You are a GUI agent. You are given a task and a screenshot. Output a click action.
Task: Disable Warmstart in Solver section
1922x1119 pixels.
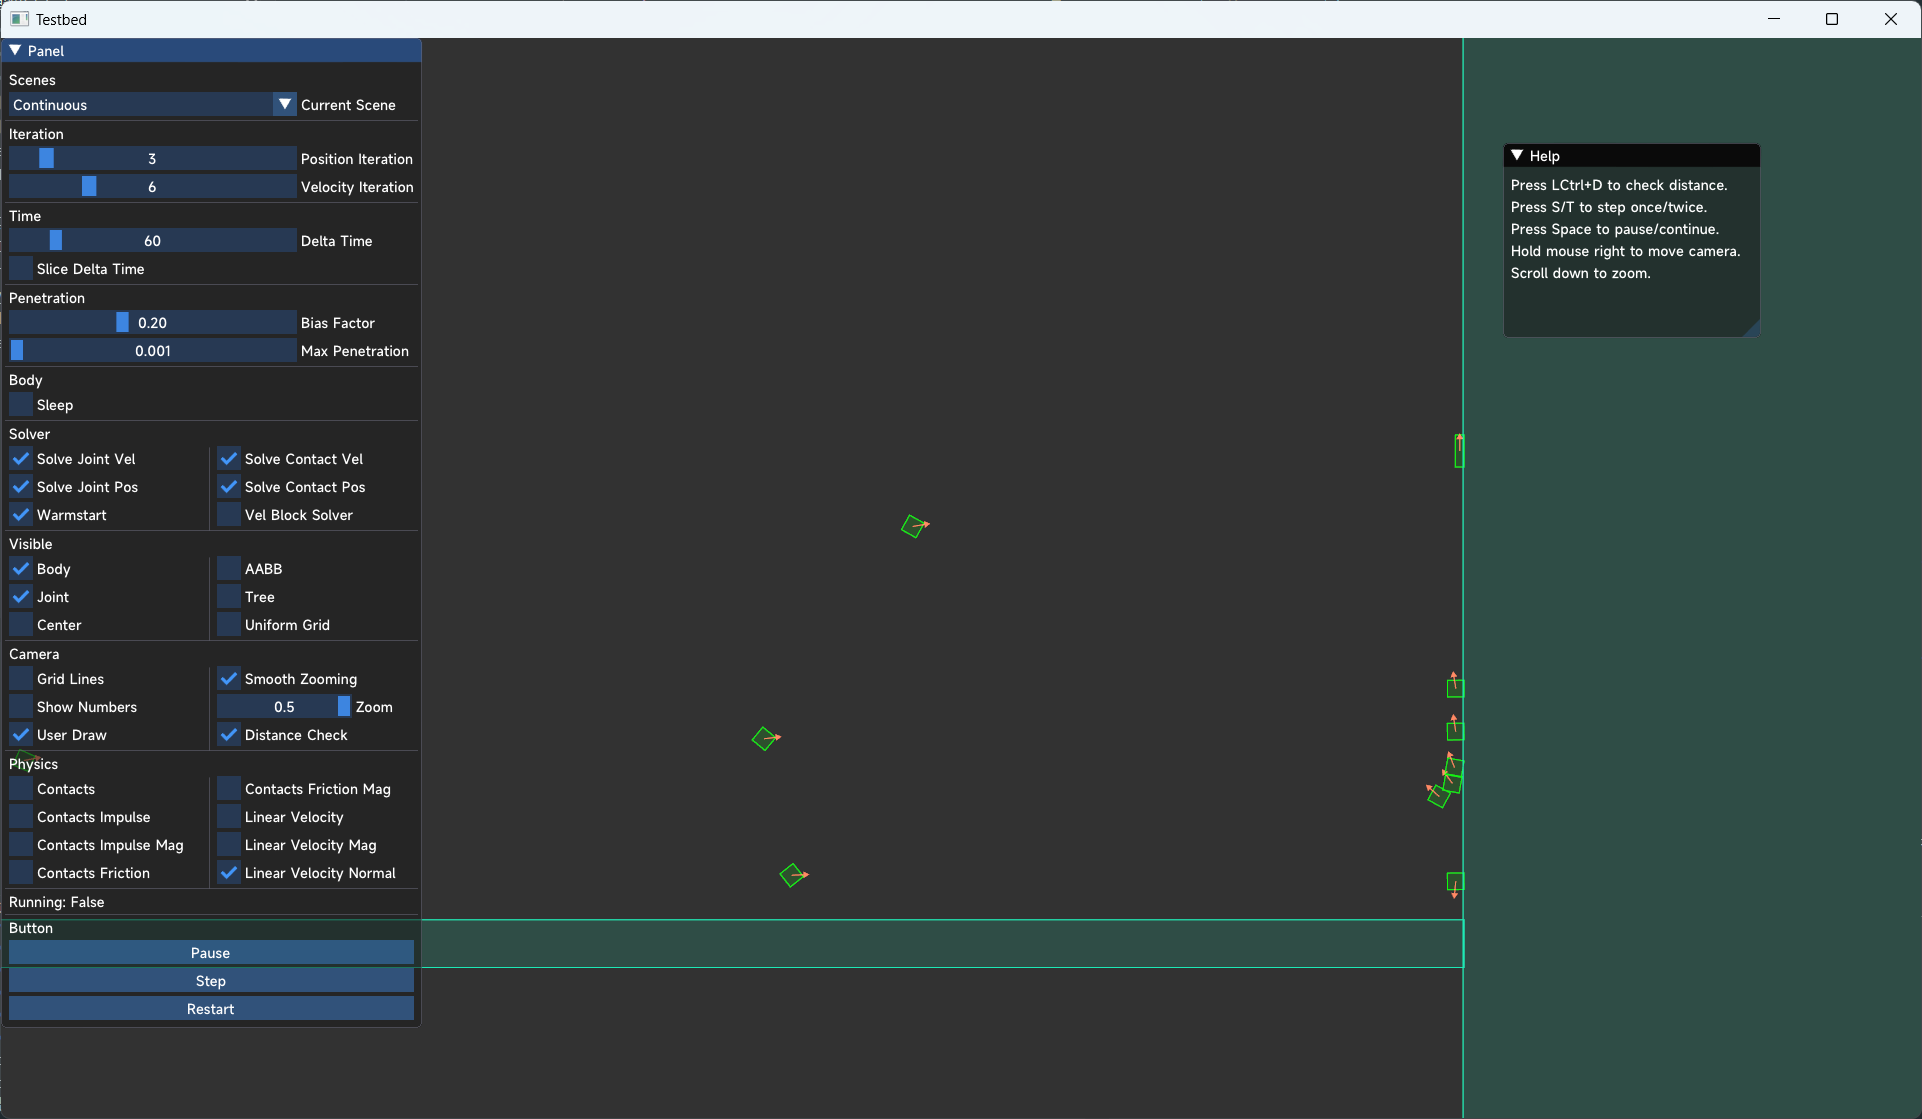tap(21, 515)
